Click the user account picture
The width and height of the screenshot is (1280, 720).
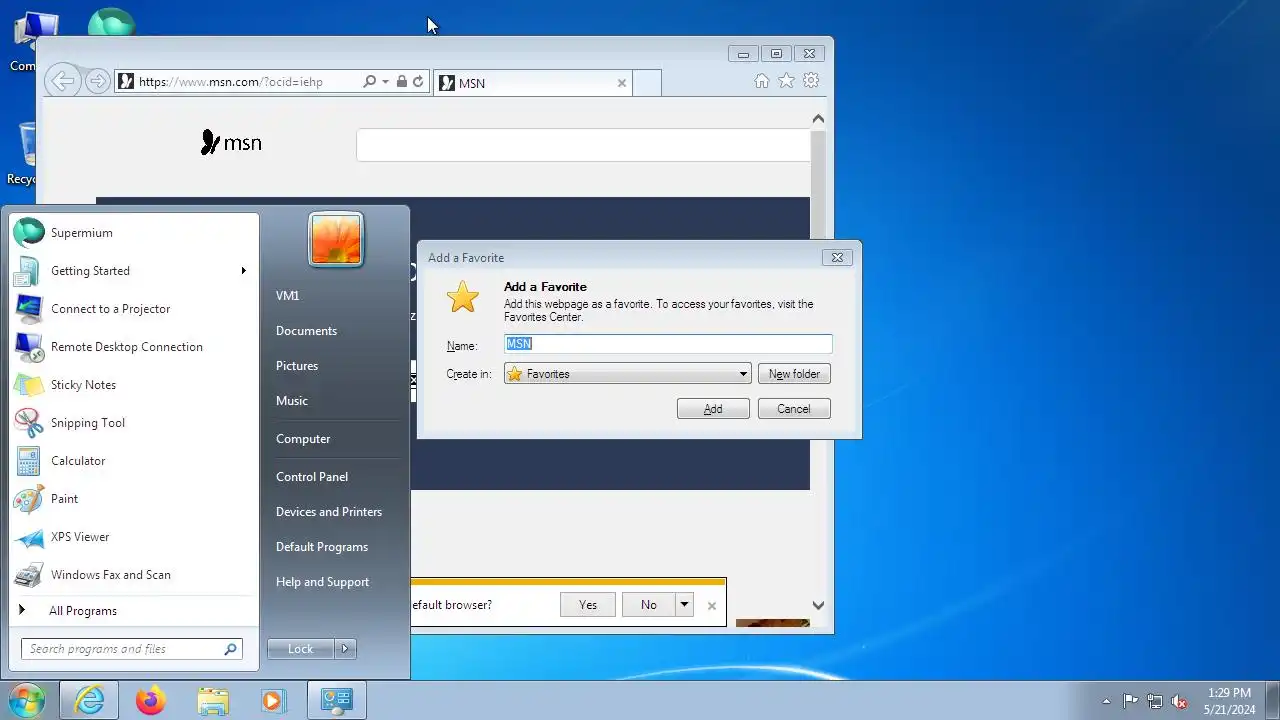336,239
